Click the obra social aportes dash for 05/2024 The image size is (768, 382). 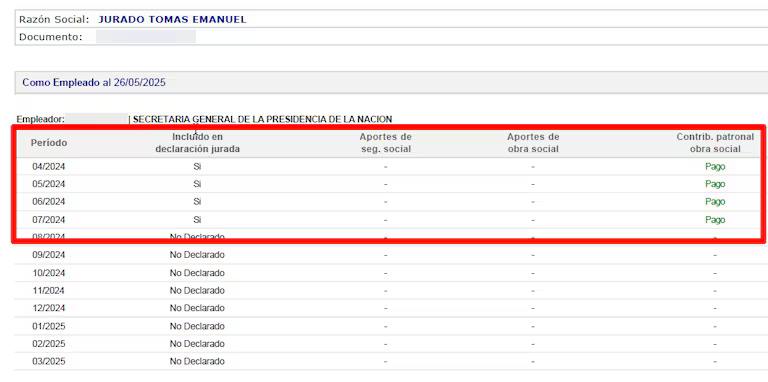[533, 185]
